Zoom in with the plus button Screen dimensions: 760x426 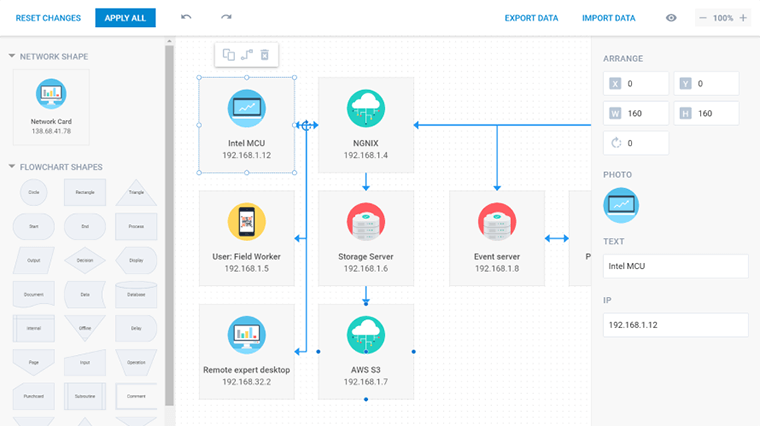(x=743, y=18)
